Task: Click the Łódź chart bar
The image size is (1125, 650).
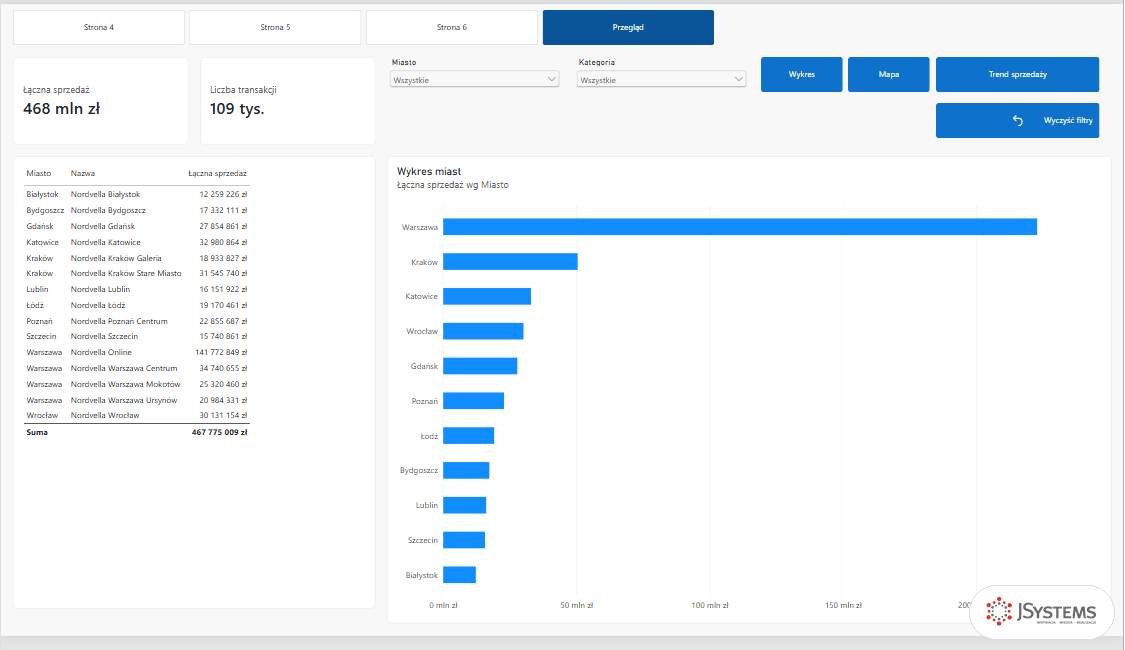Action: point(469,435)
